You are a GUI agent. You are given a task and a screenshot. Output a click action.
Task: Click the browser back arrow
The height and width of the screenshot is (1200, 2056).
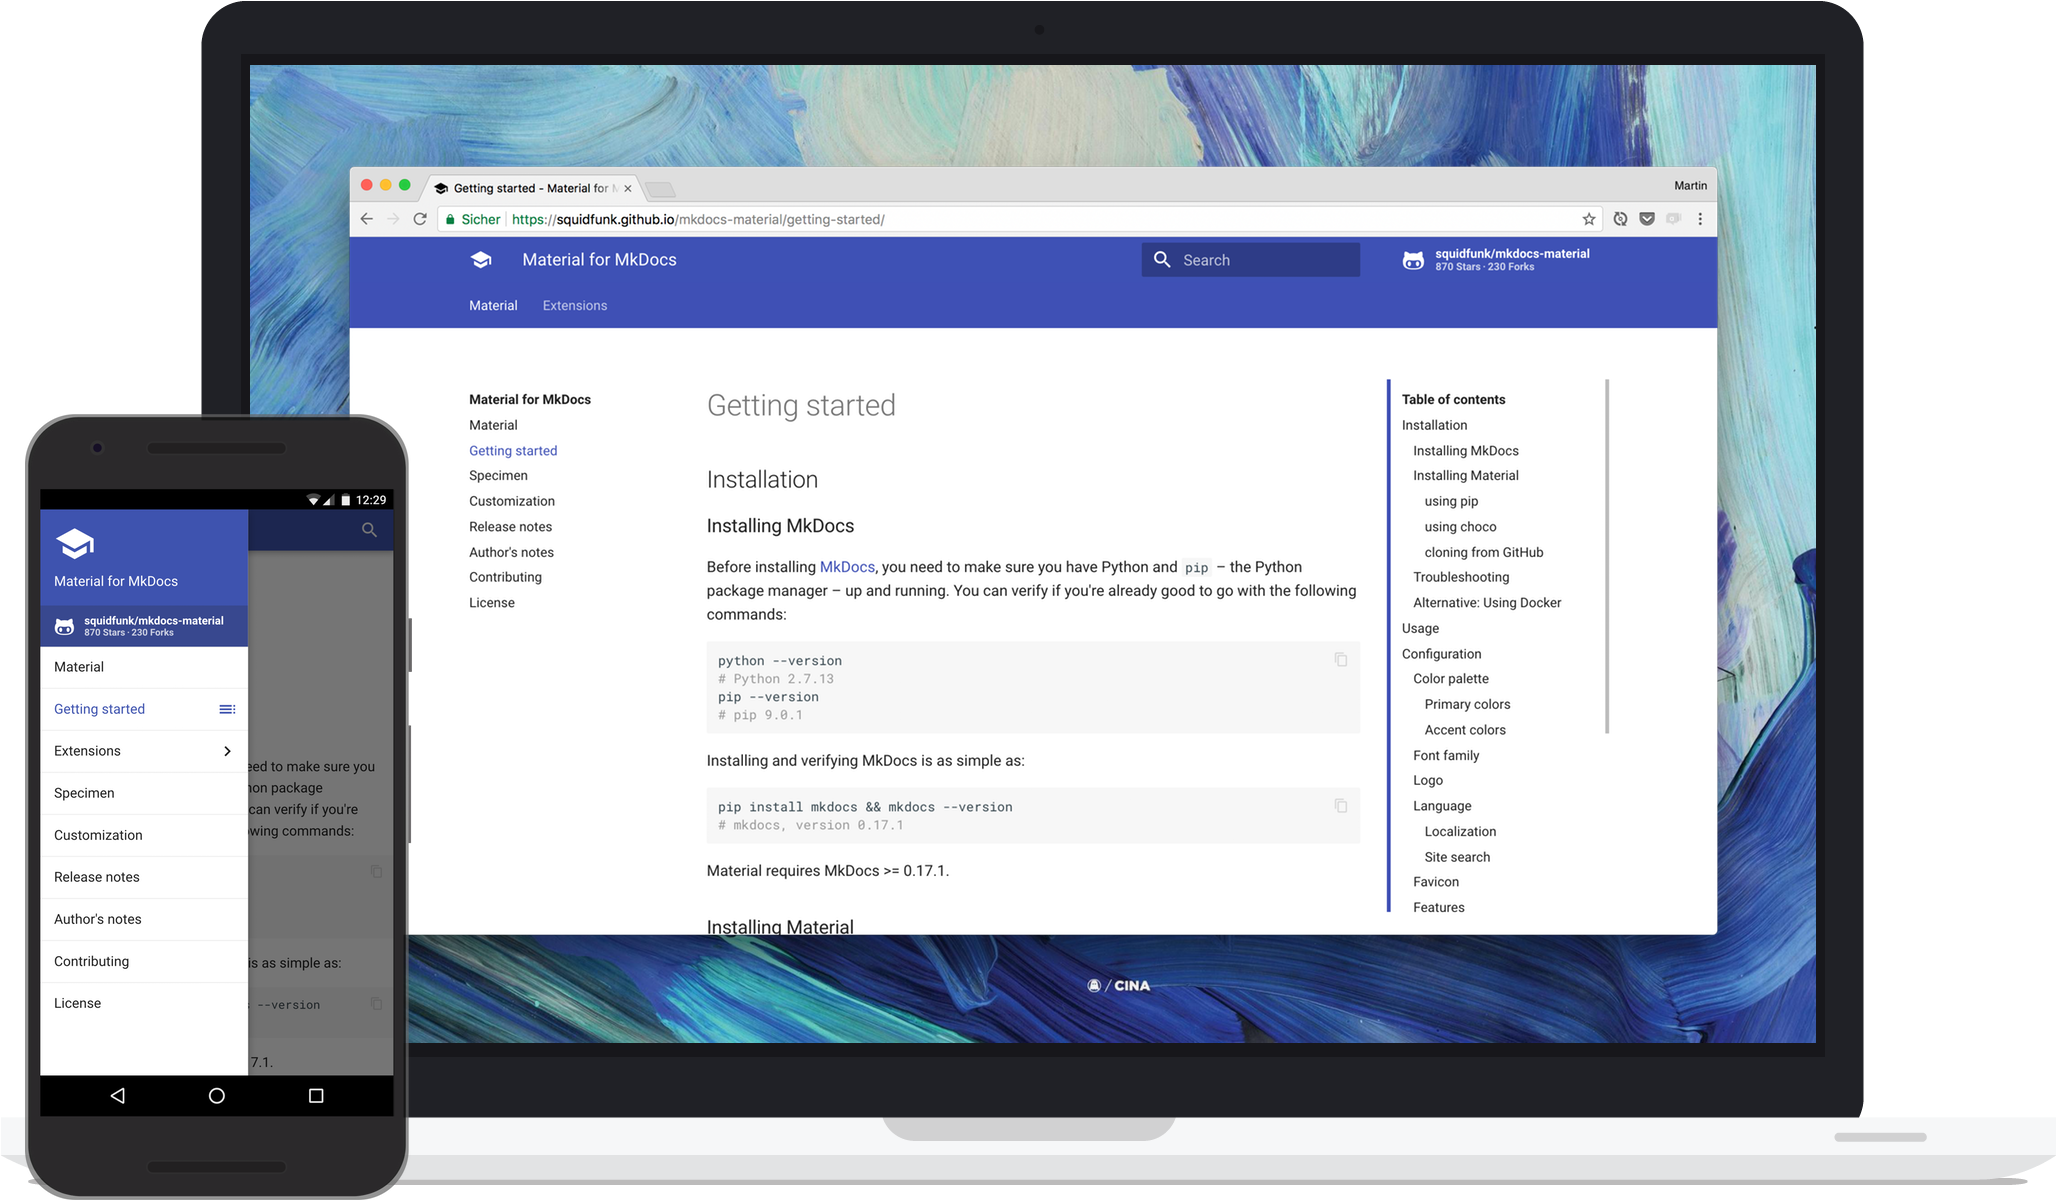point(367,218)
